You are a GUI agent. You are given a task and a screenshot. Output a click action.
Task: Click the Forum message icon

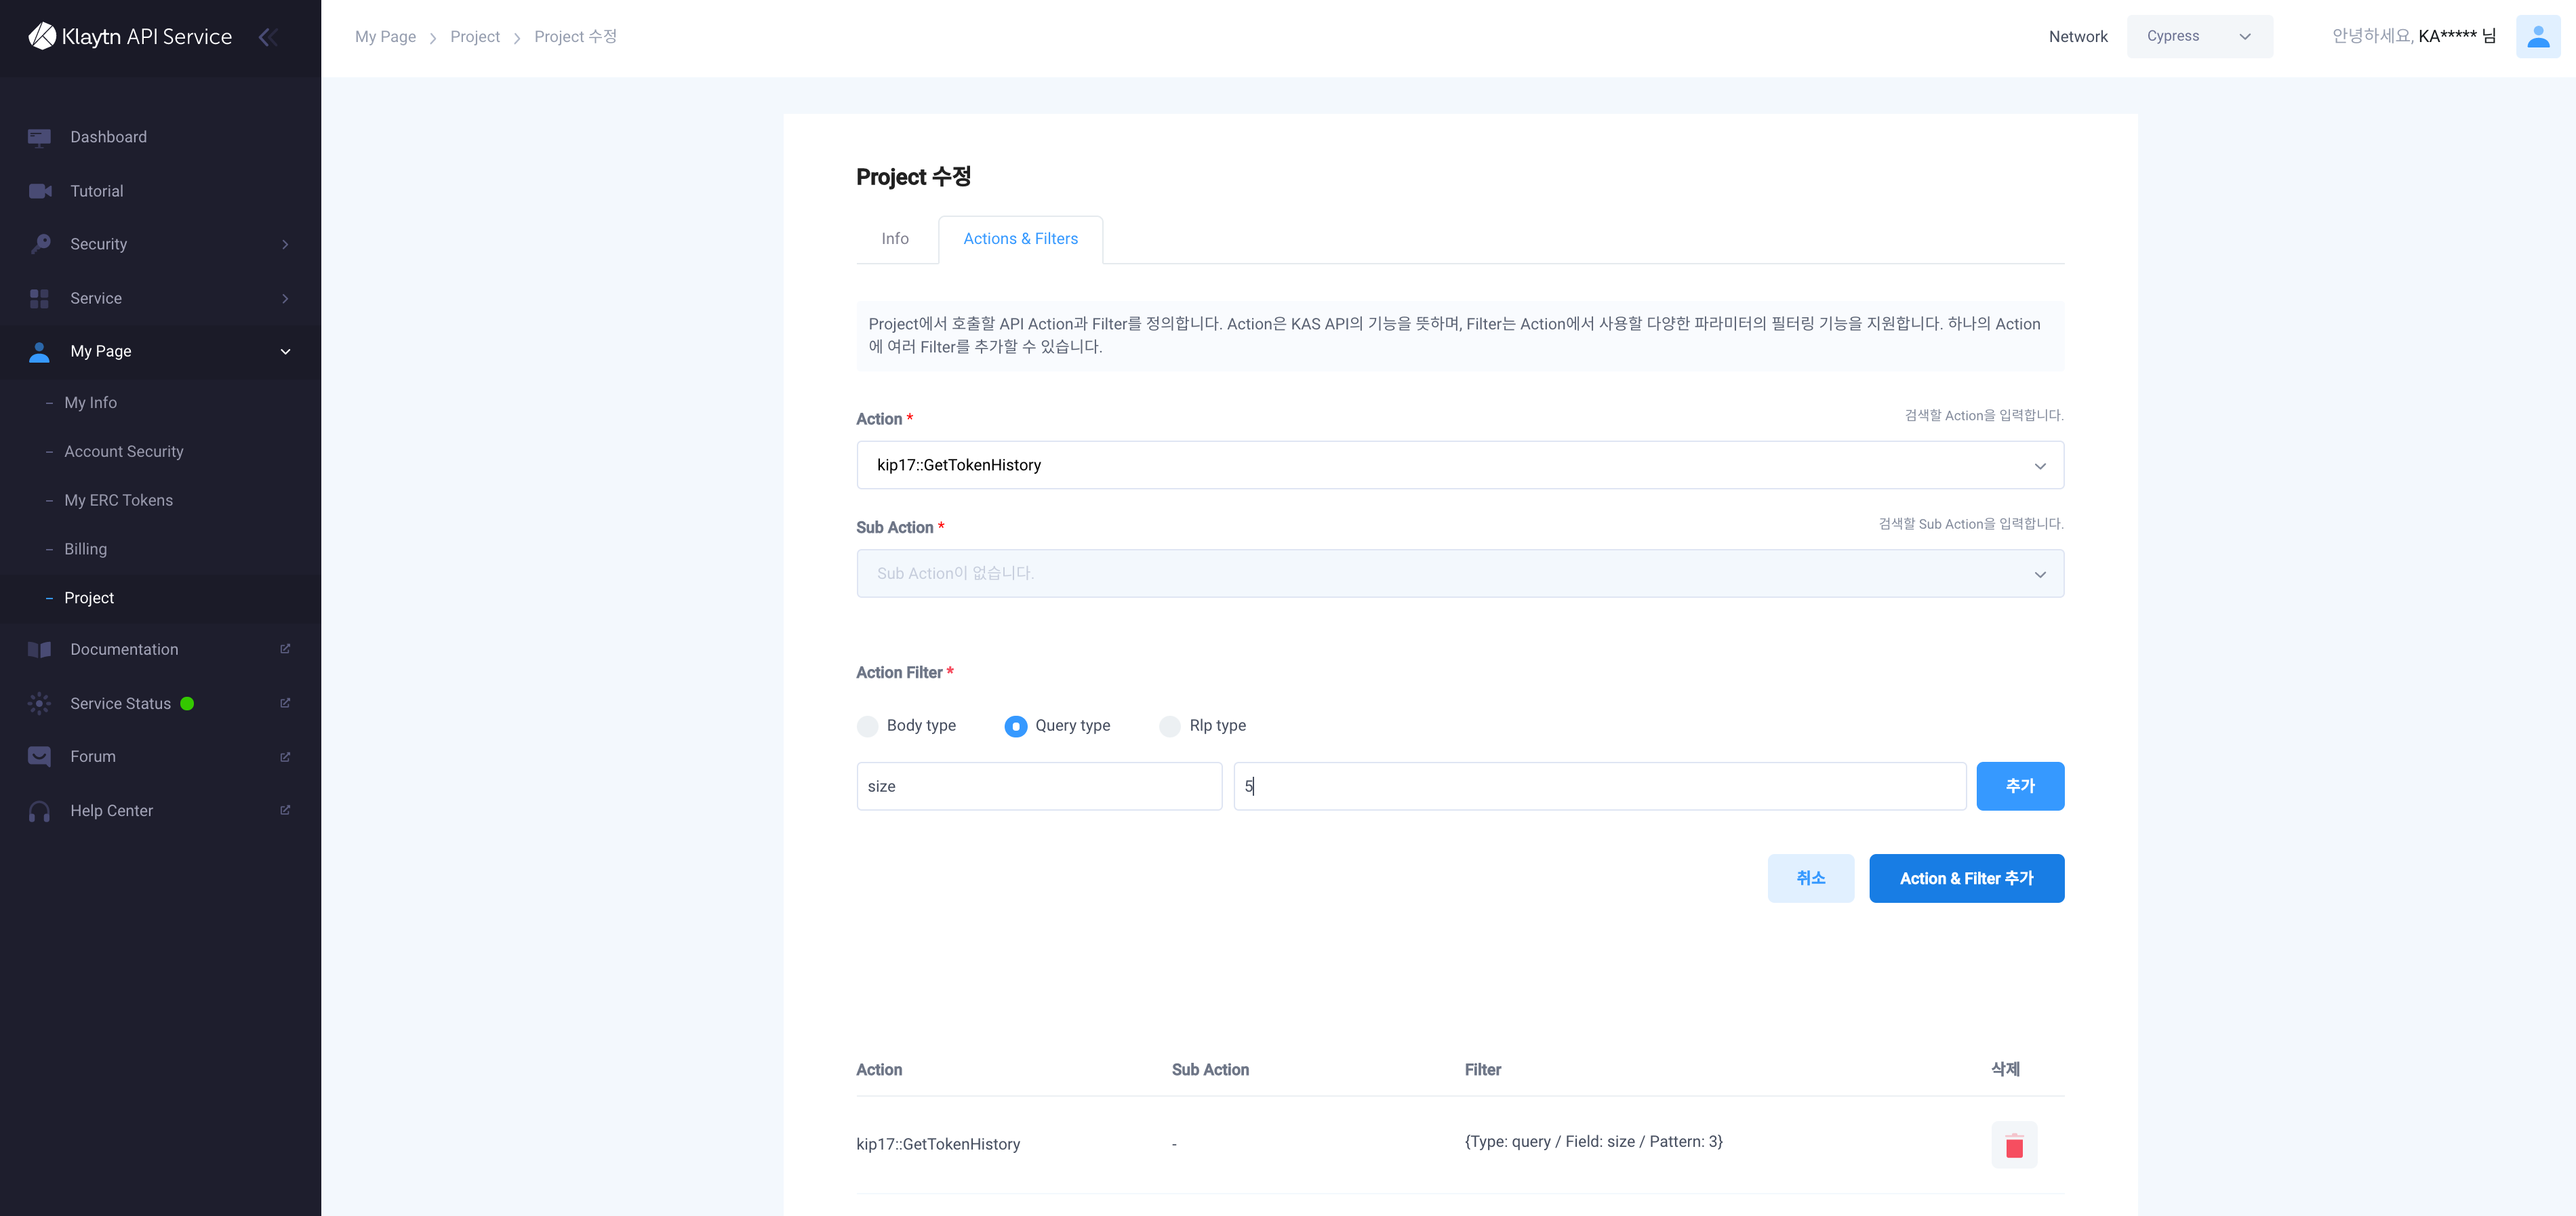click(x=40, y=756)
